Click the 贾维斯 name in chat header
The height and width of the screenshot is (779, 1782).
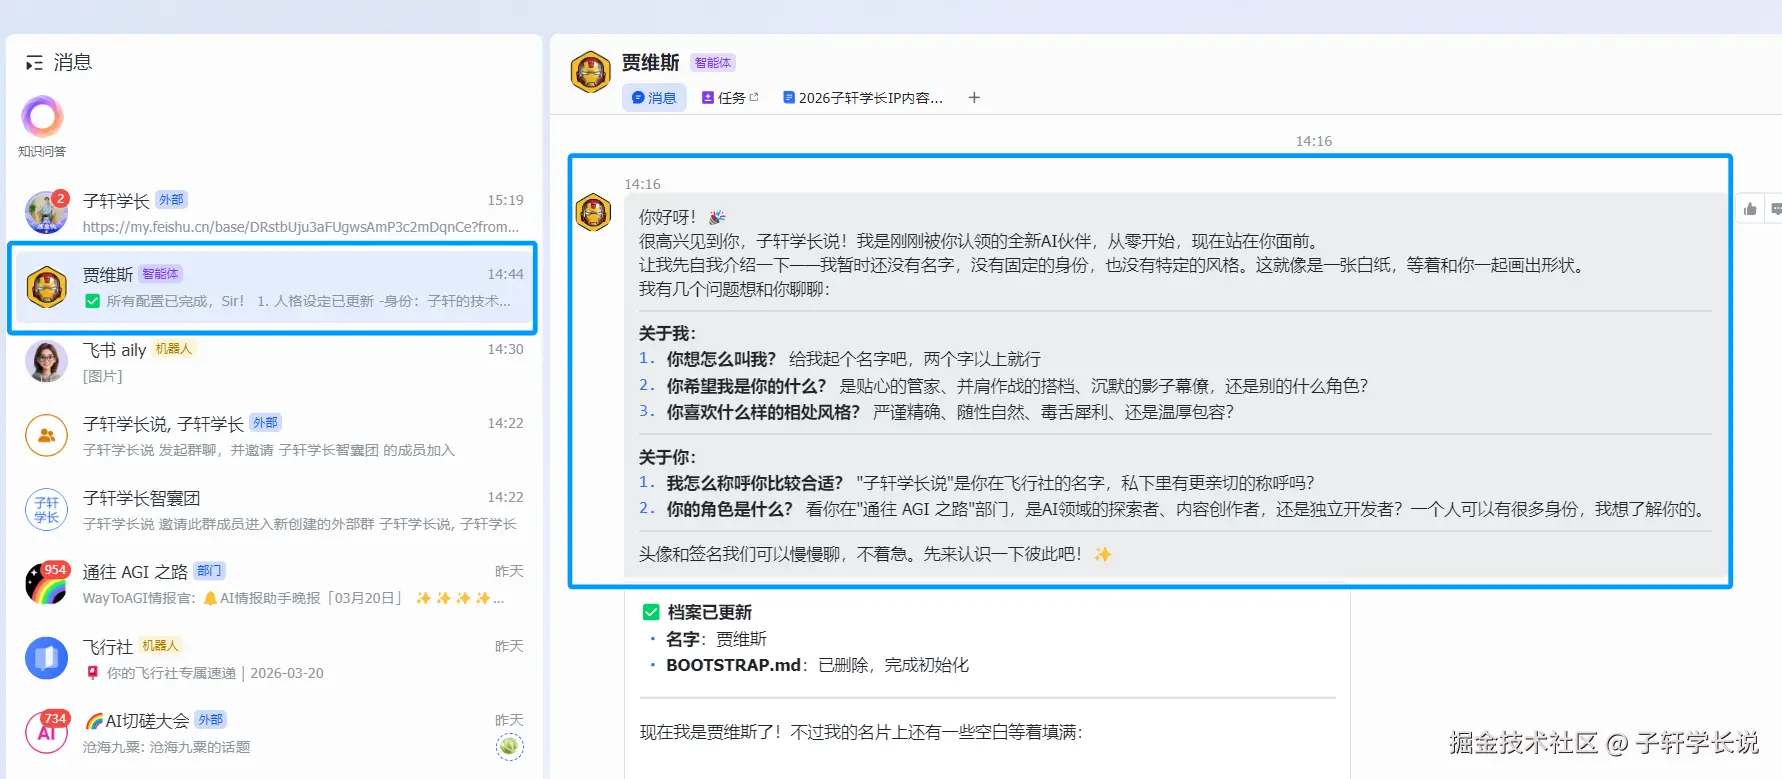click(x=650, y=62)
